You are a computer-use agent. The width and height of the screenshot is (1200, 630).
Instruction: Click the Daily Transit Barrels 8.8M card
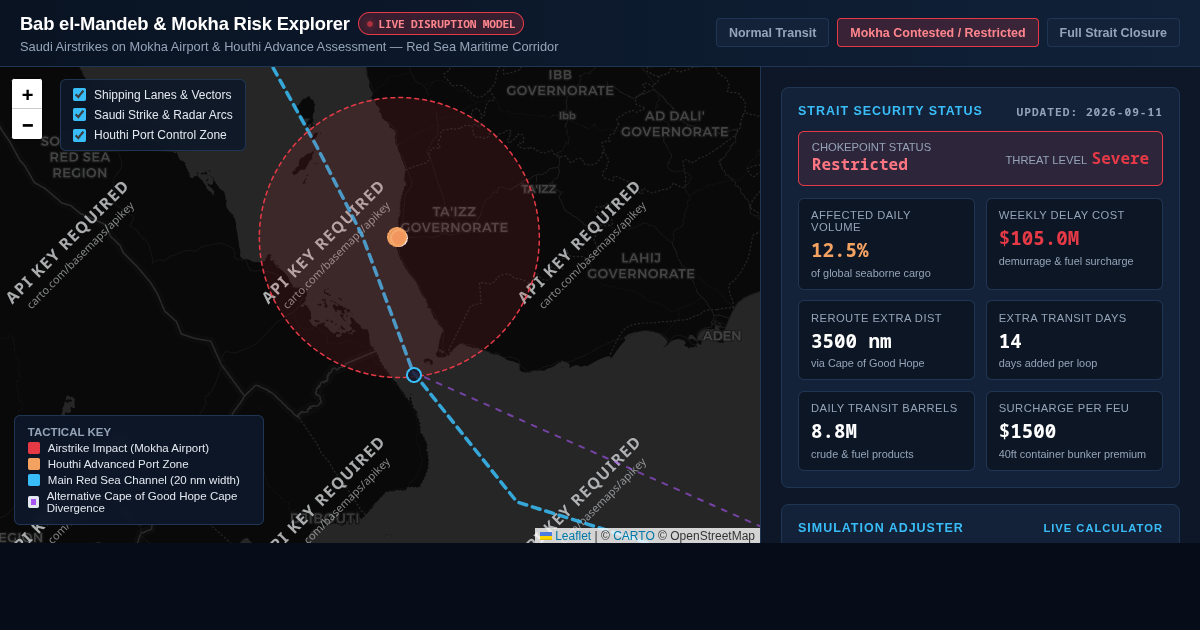(x=886, y=431)
